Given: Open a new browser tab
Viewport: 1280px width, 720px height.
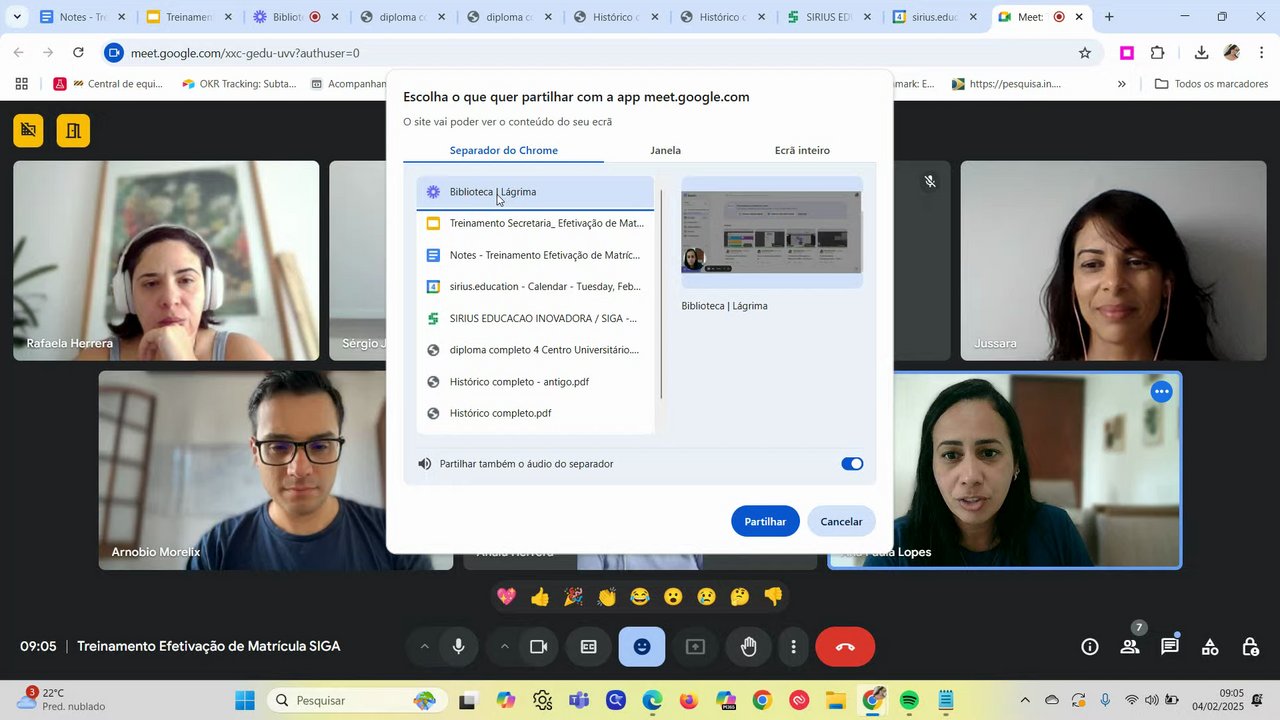Looking at the screenshot, I should (1109, 17).
